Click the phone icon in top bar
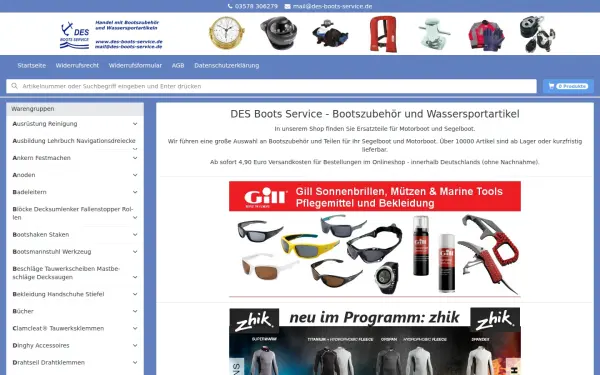600x375 pixels. point(230,6)
